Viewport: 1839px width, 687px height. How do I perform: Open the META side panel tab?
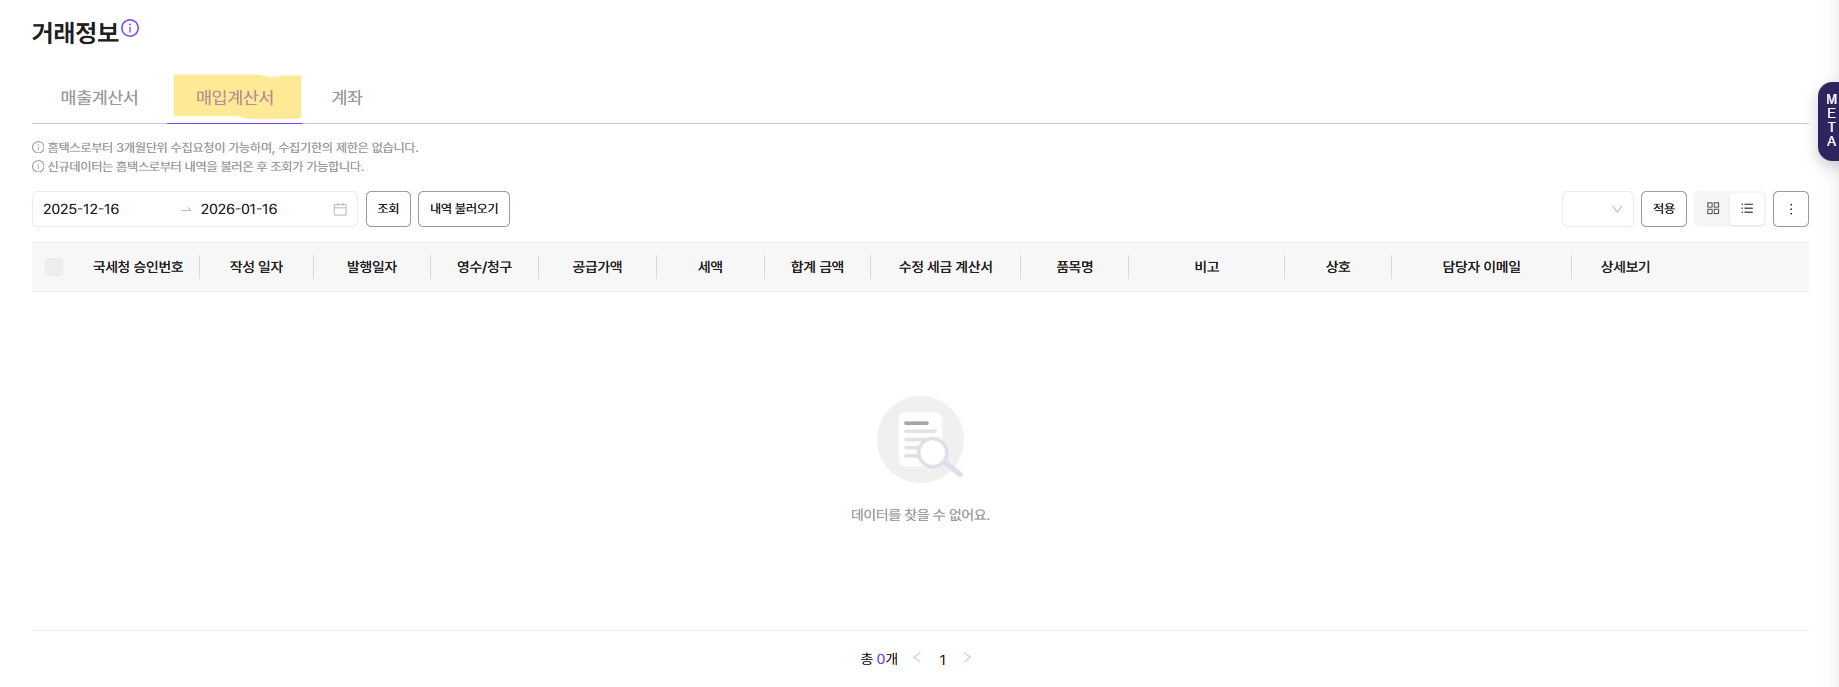[x=1829, y=121]
